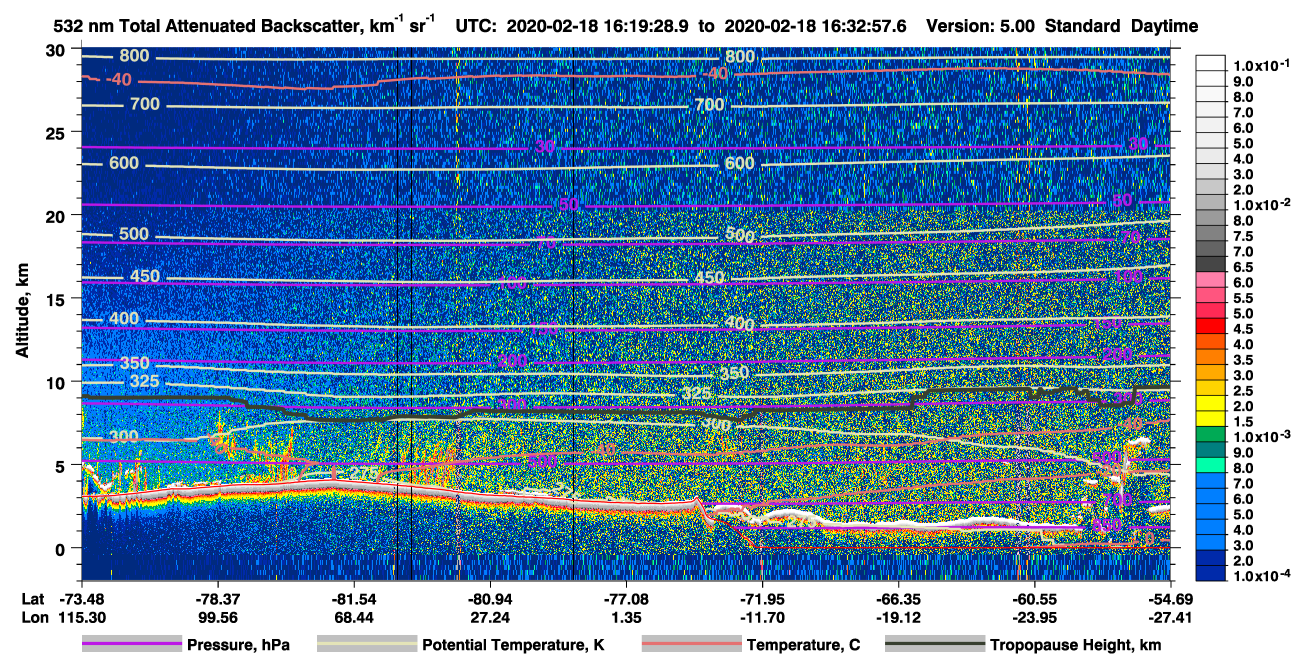Click altitude axis tick '15'
Screen dimensions: 1300x667
click(56, 299)
